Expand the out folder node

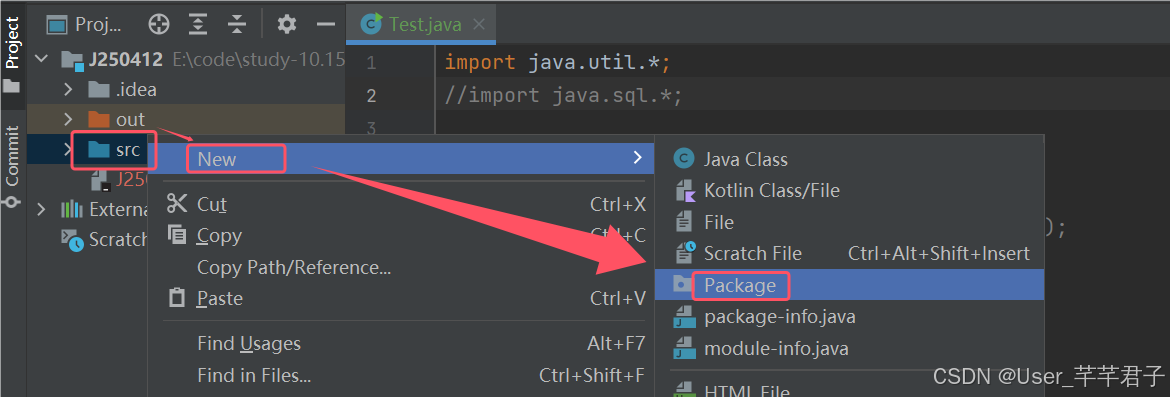tap(68, 119)
